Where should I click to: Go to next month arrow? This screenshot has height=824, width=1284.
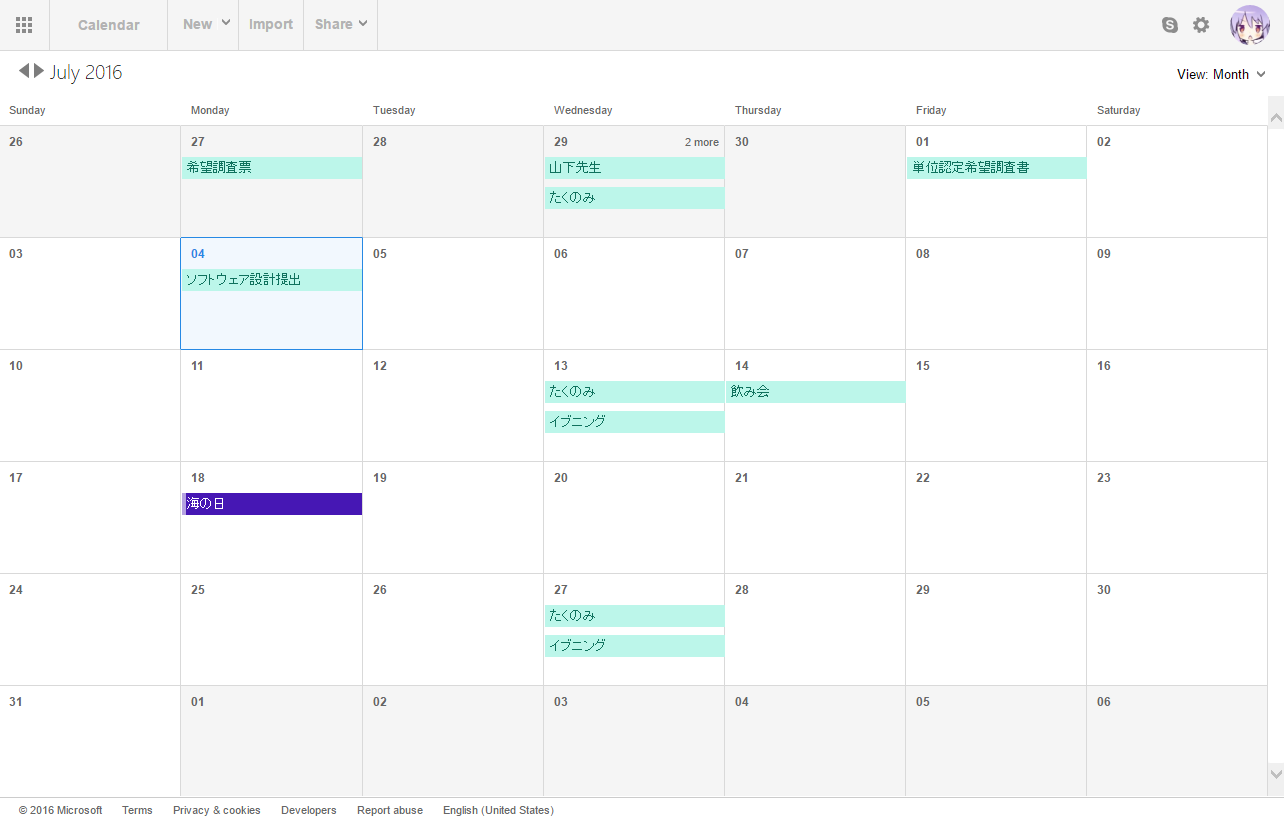pyautogui.click(x=39, y=71)
